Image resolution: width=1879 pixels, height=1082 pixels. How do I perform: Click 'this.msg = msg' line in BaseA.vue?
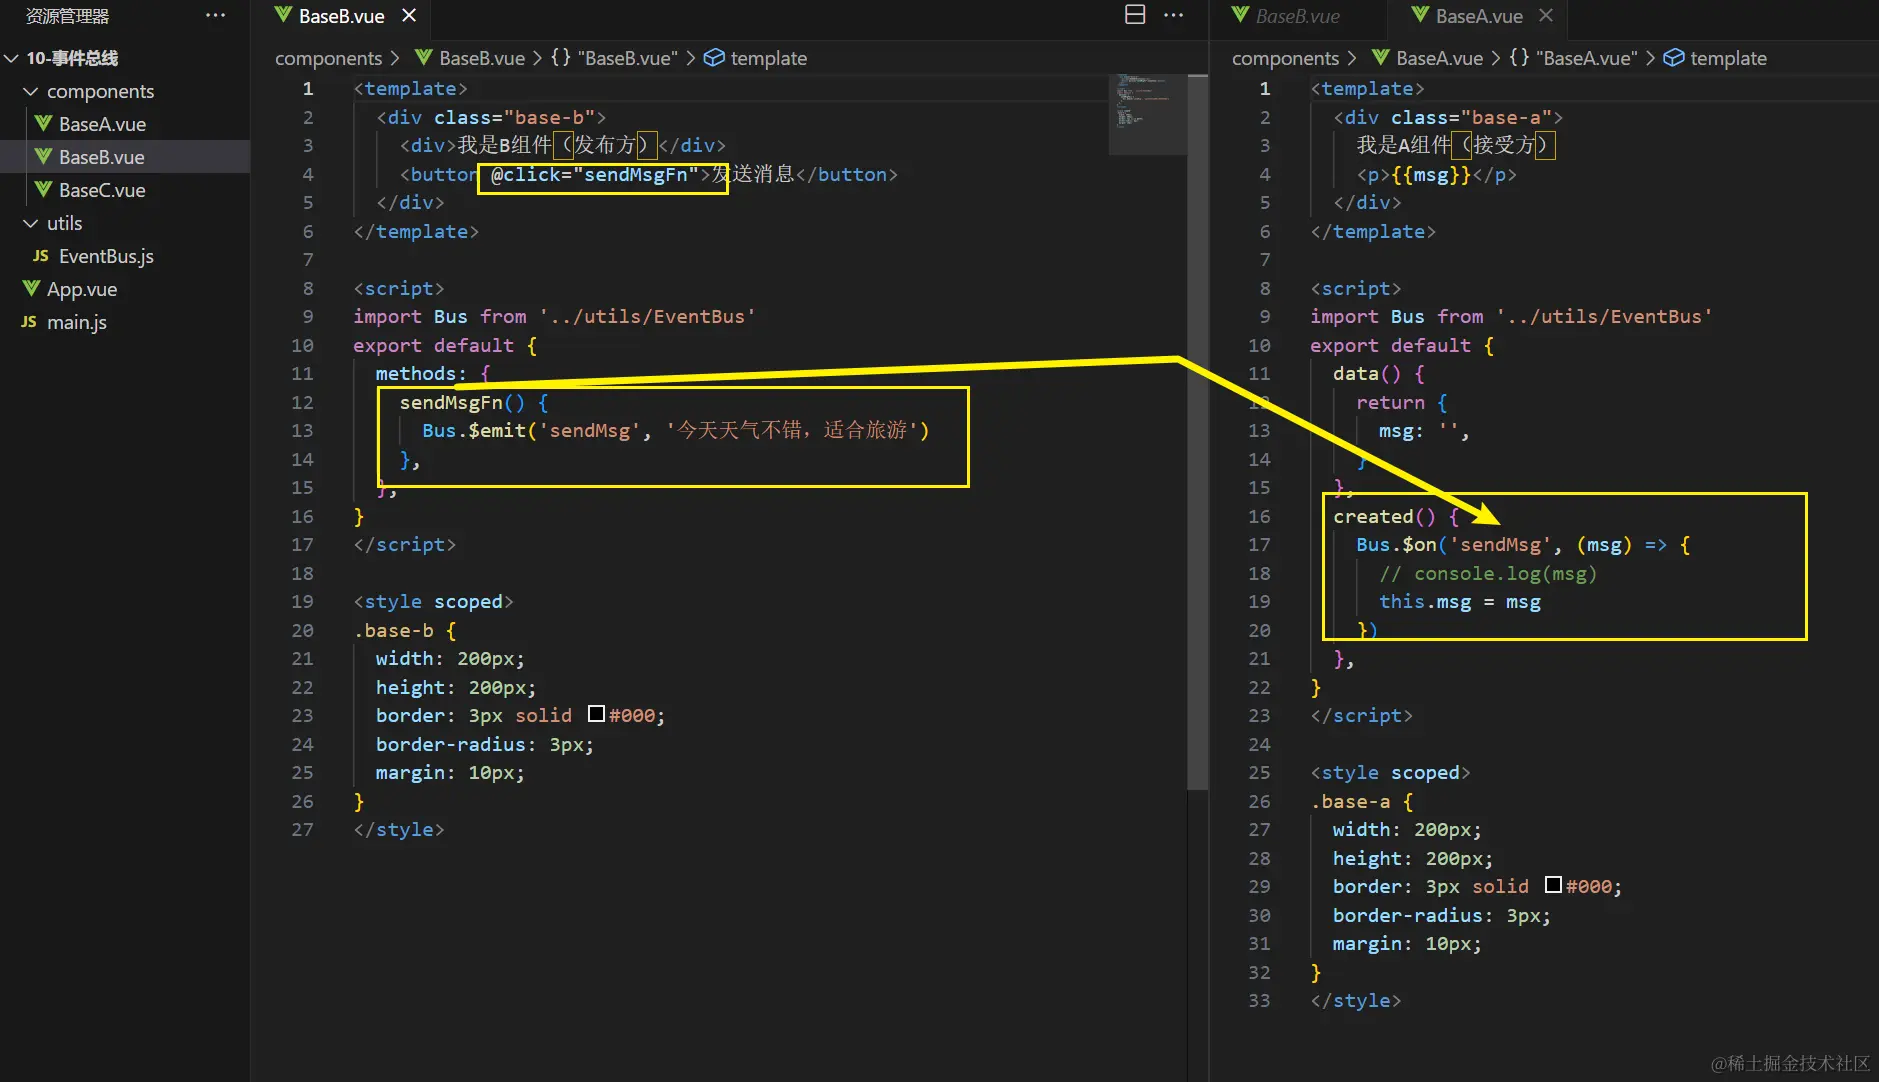coord(1460,601)
